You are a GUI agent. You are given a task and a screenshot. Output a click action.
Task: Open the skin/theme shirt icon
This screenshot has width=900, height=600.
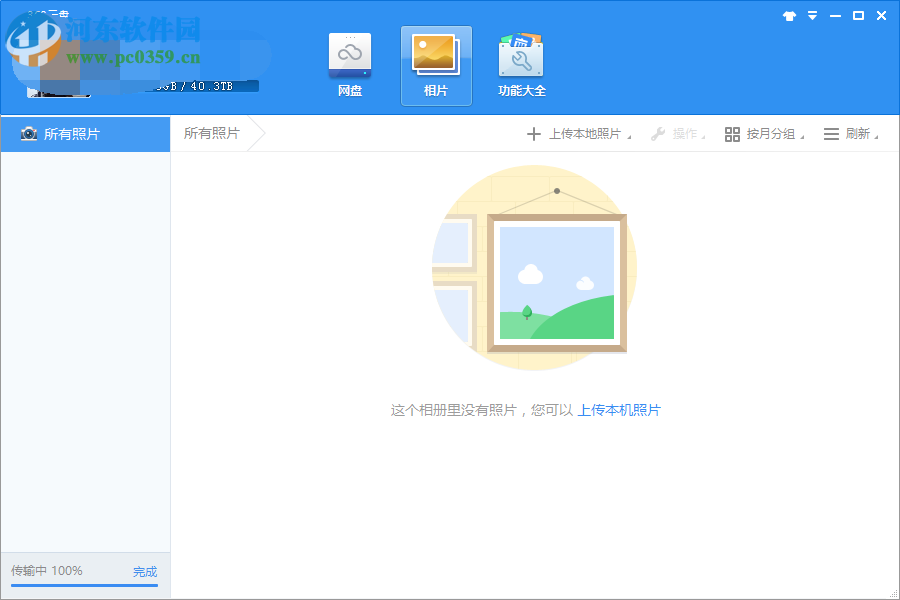[789, 15]
